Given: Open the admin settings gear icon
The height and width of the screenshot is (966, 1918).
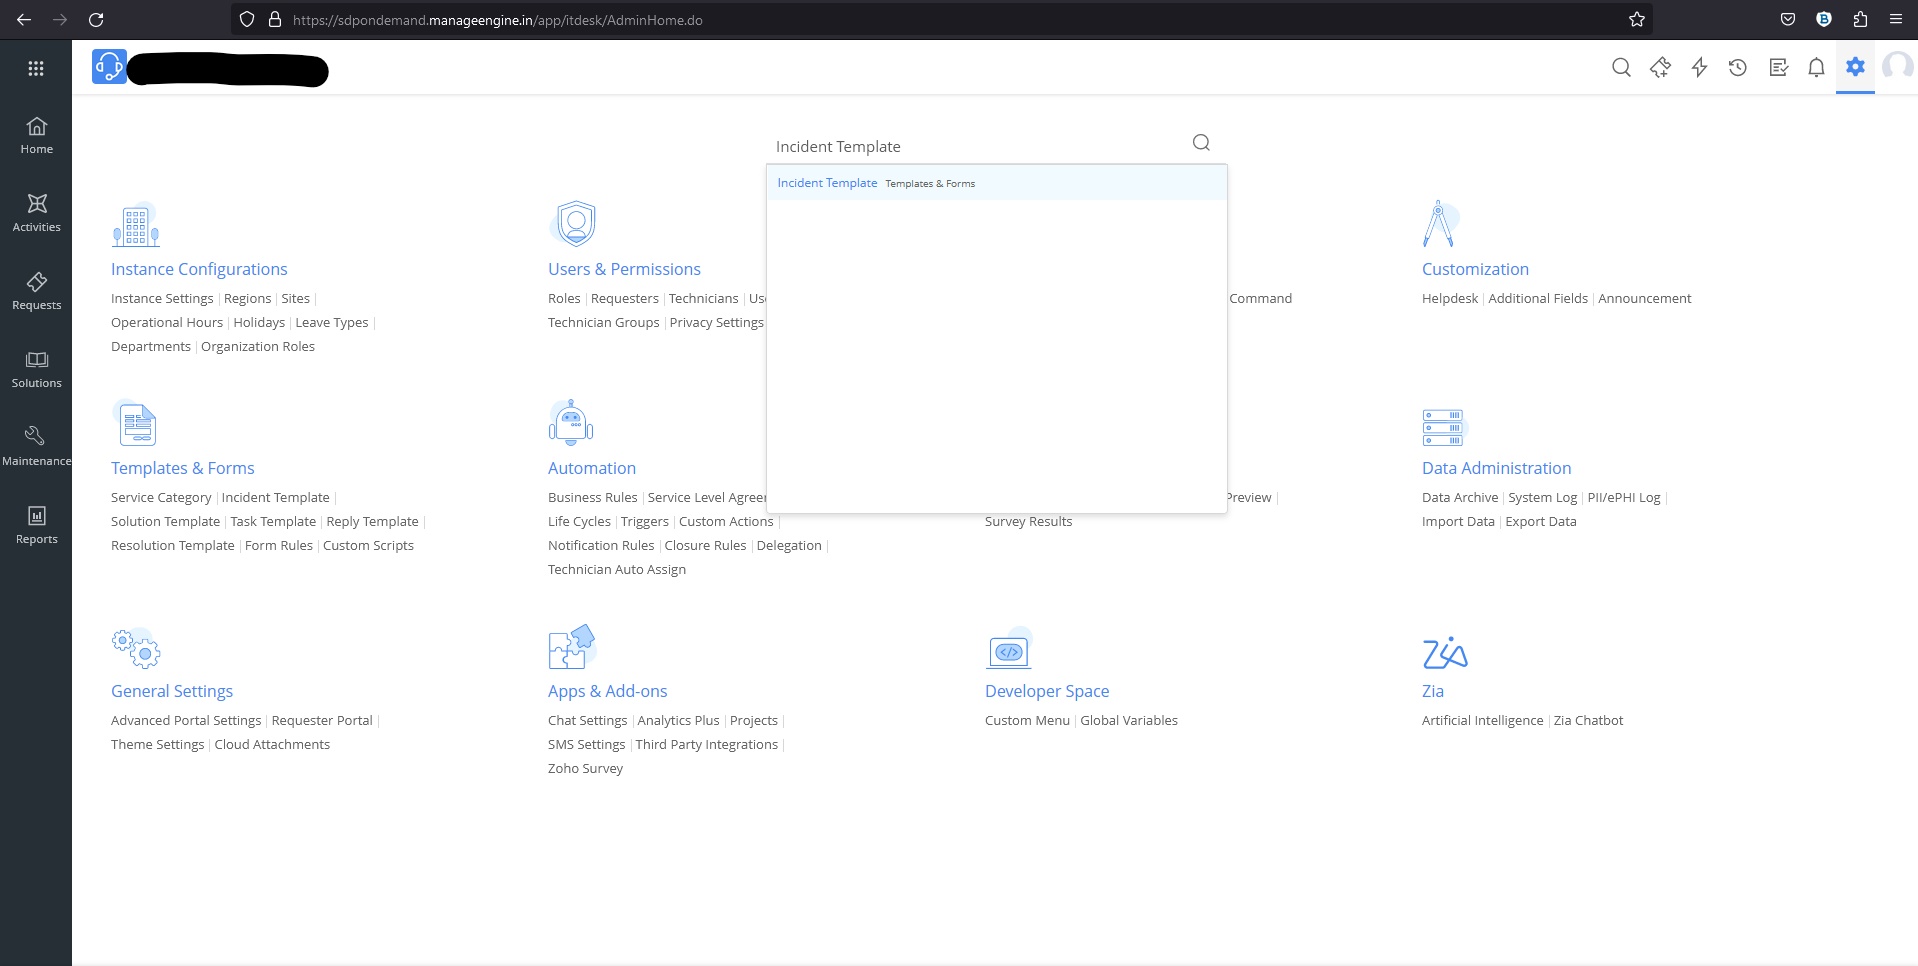Looking at the screenshot, I should pos(1855,67).
